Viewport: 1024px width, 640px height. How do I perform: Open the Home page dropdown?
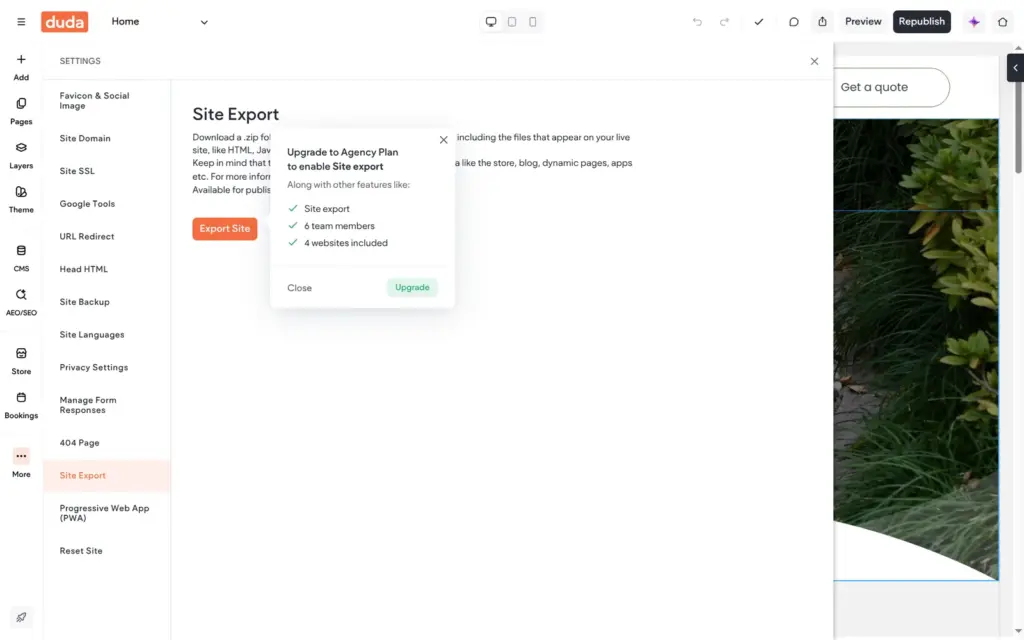(x=159, y=22)
